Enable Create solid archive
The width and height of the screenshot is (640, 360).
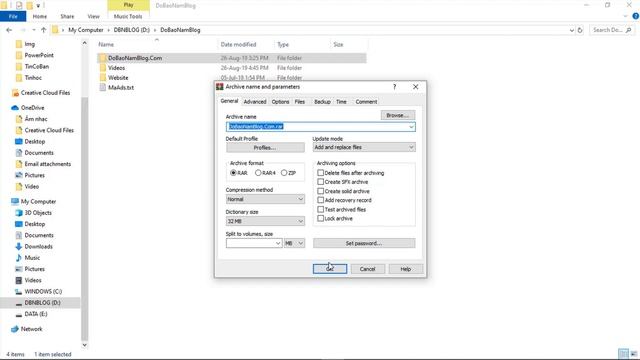[320, 191]
